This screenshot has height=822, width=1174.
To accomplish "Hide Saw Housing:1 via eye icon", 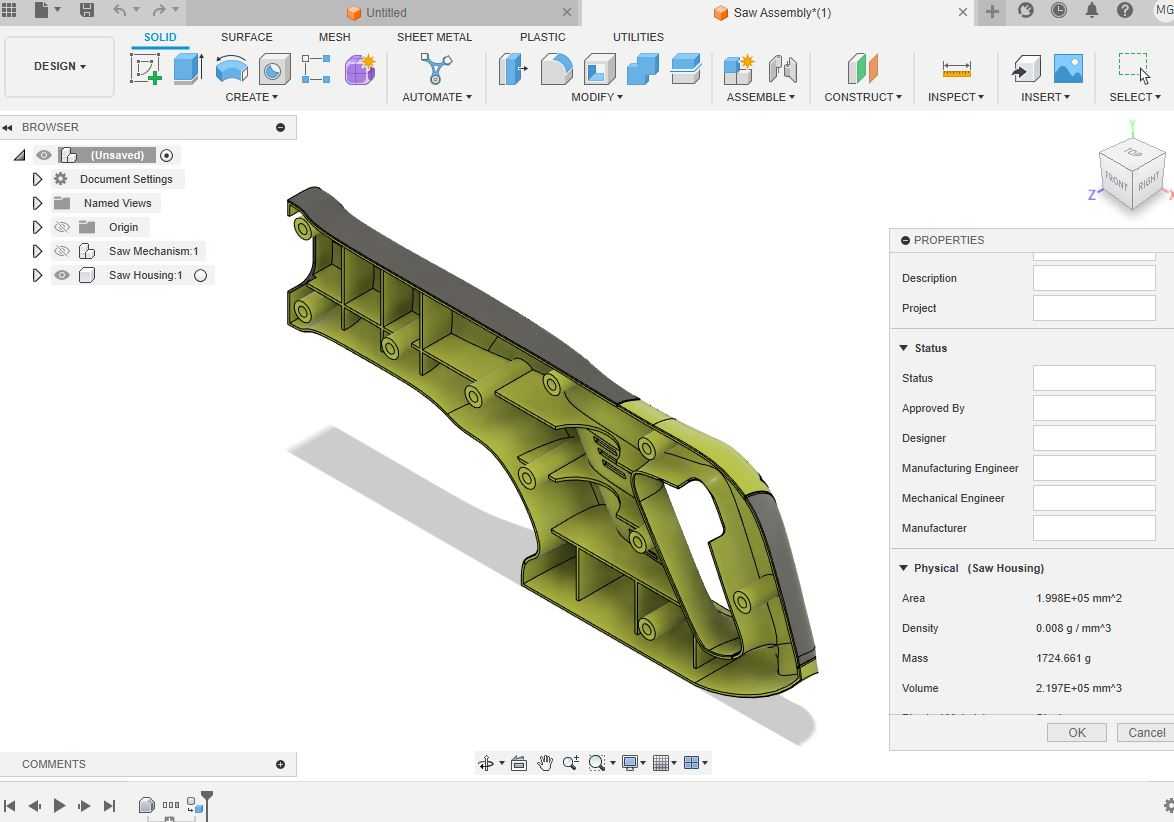I will (x=62, y=275).
